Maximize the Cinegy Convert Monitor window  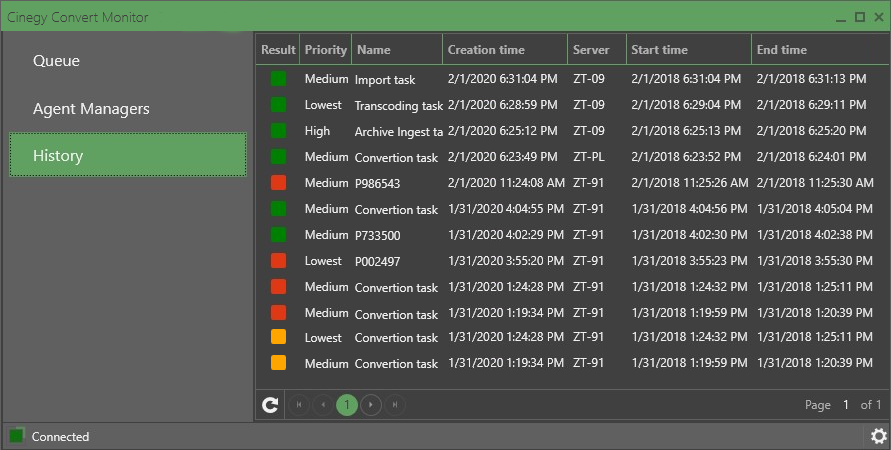[x=860, y=17]
